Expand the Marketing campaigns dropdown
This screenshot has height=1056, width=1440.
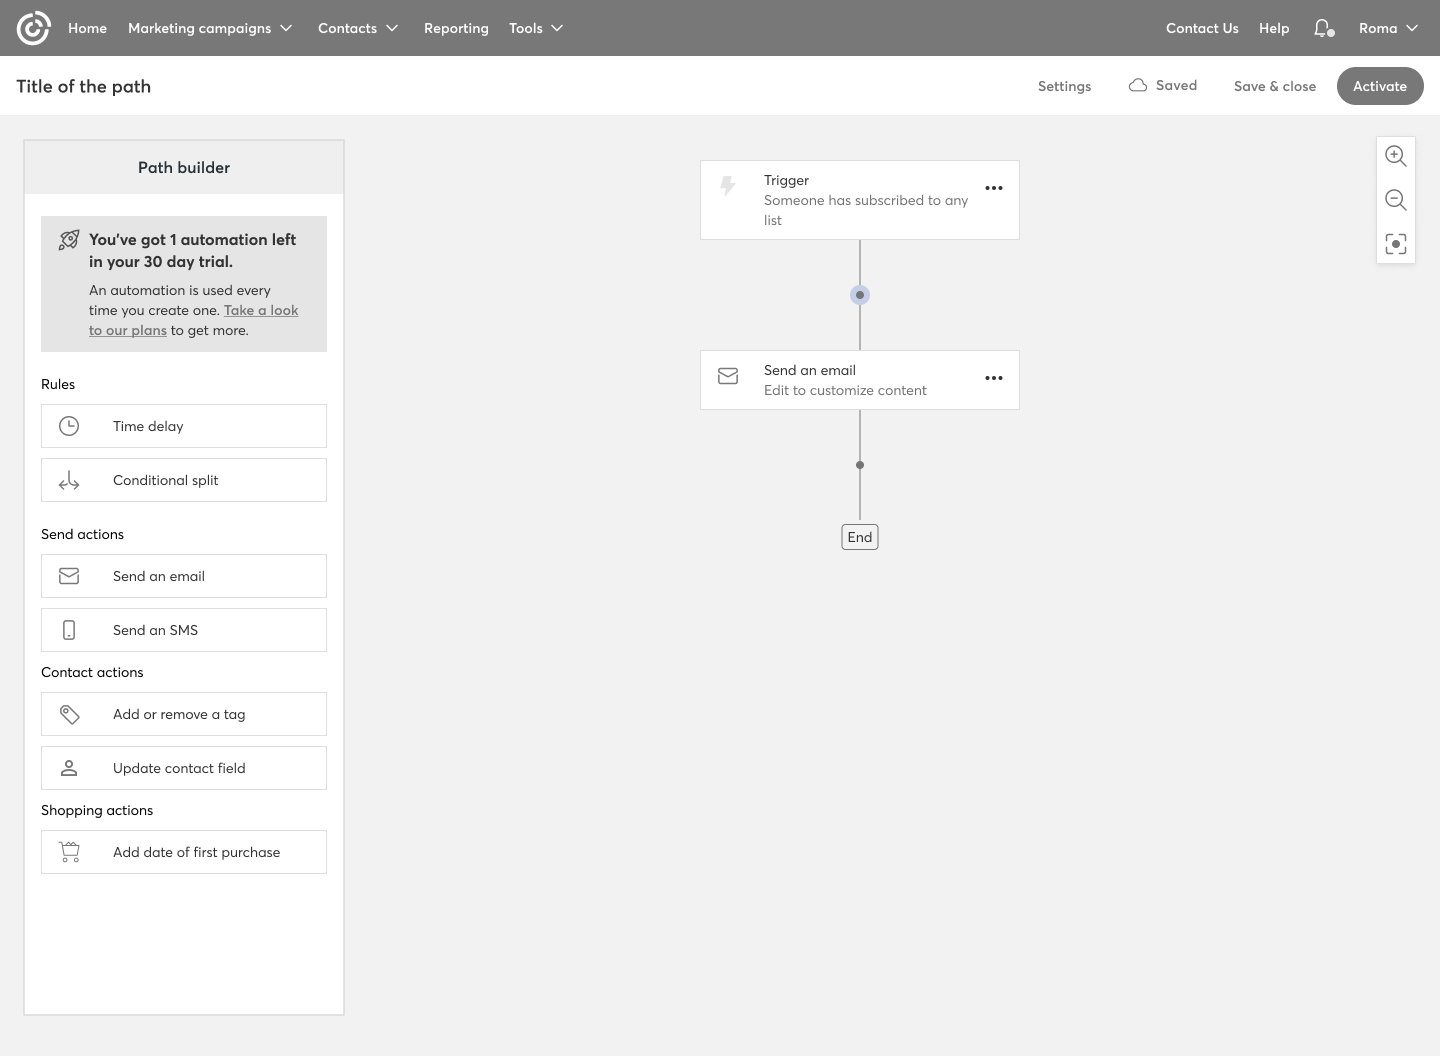tap(210, 28)
